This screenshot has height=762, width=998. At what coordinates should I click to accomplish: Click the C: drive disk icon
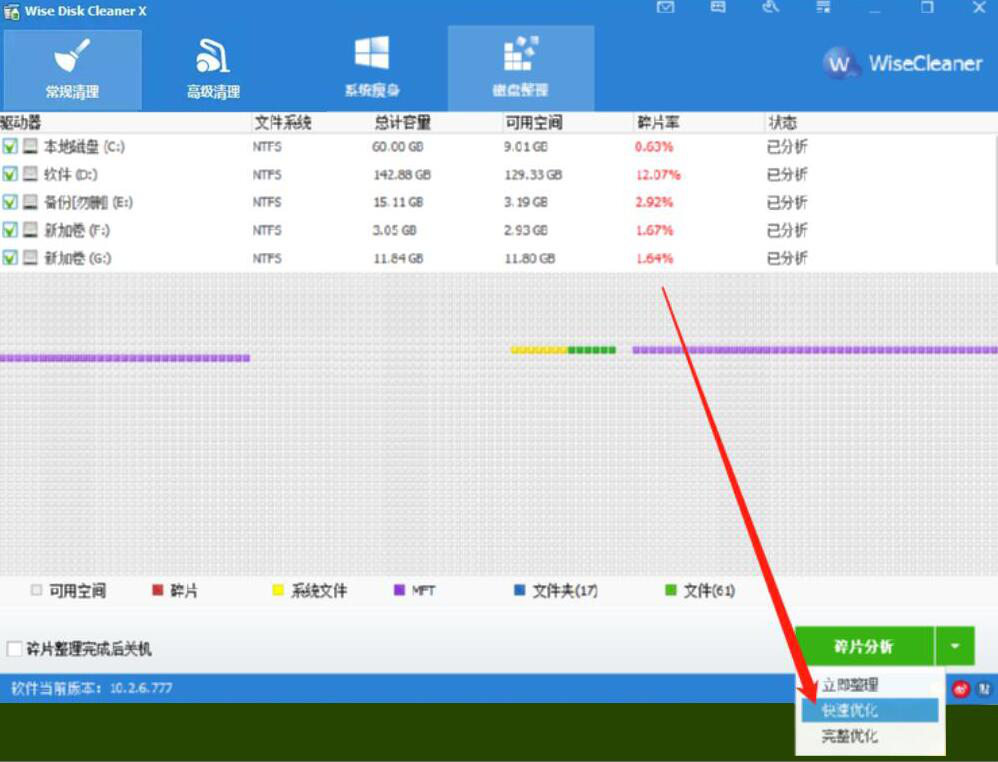pyautogui.click(x=30, y=146)
